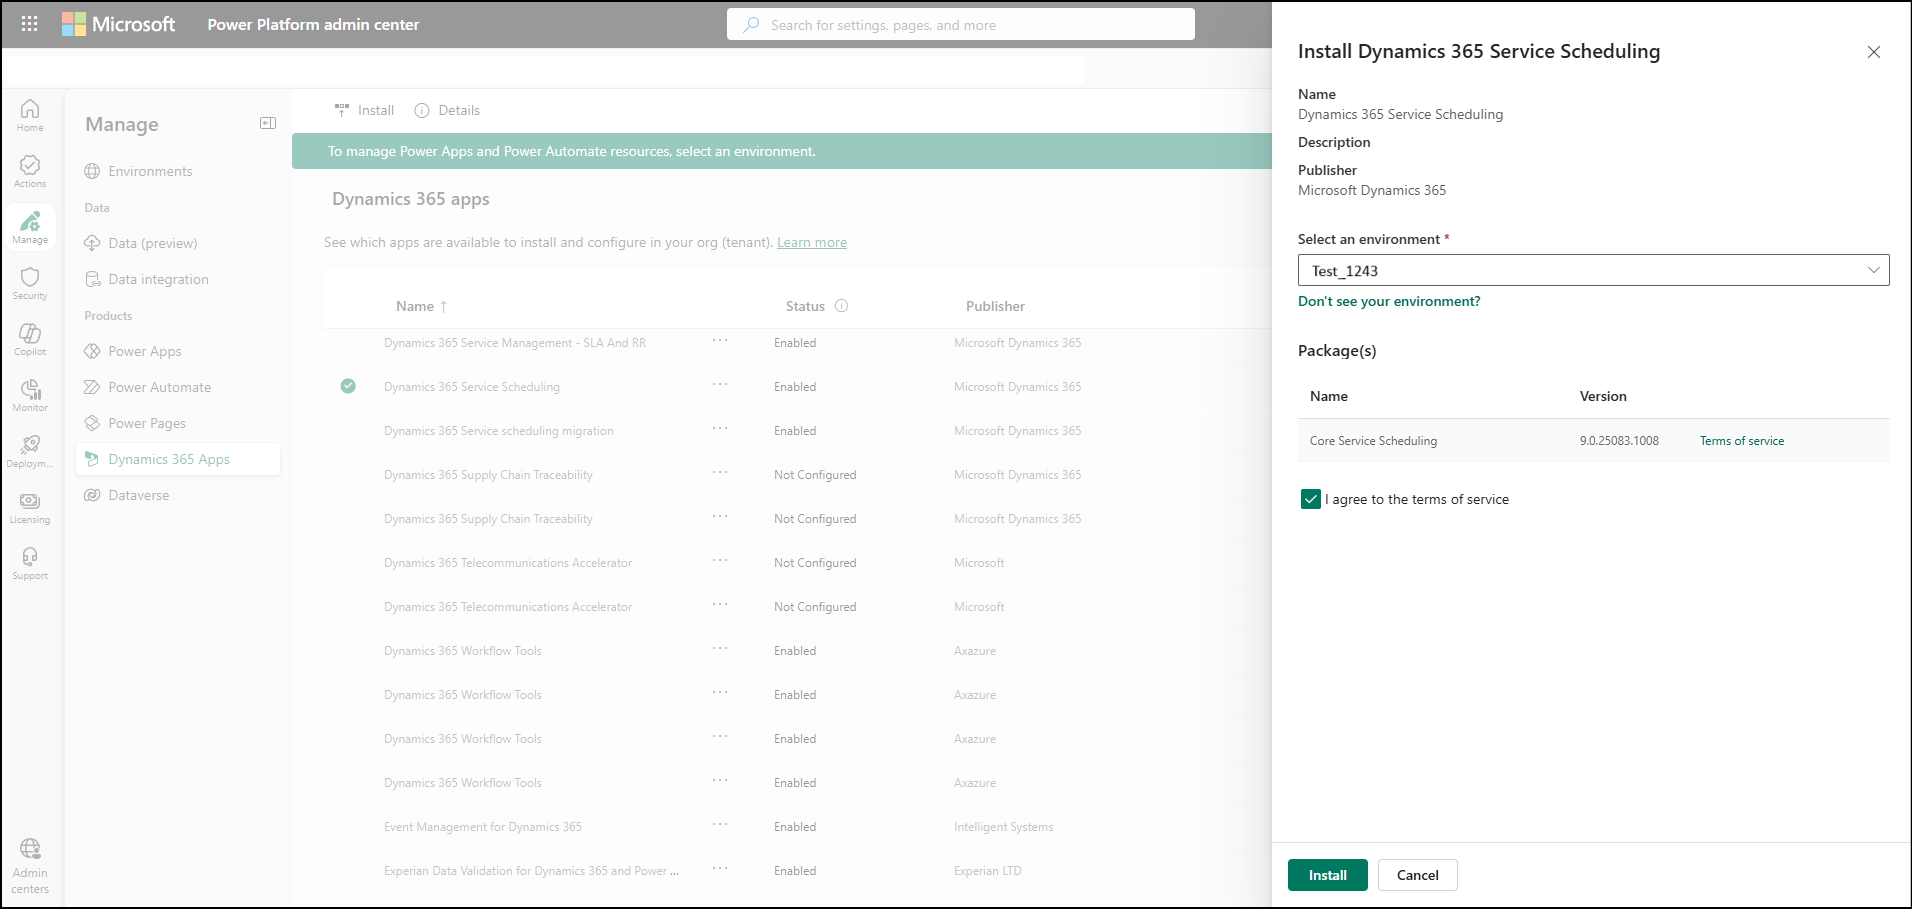Viewport: 1912px width, 909px height.
Task: Open the environment selection dropdown
Action: coord(1872,270)
